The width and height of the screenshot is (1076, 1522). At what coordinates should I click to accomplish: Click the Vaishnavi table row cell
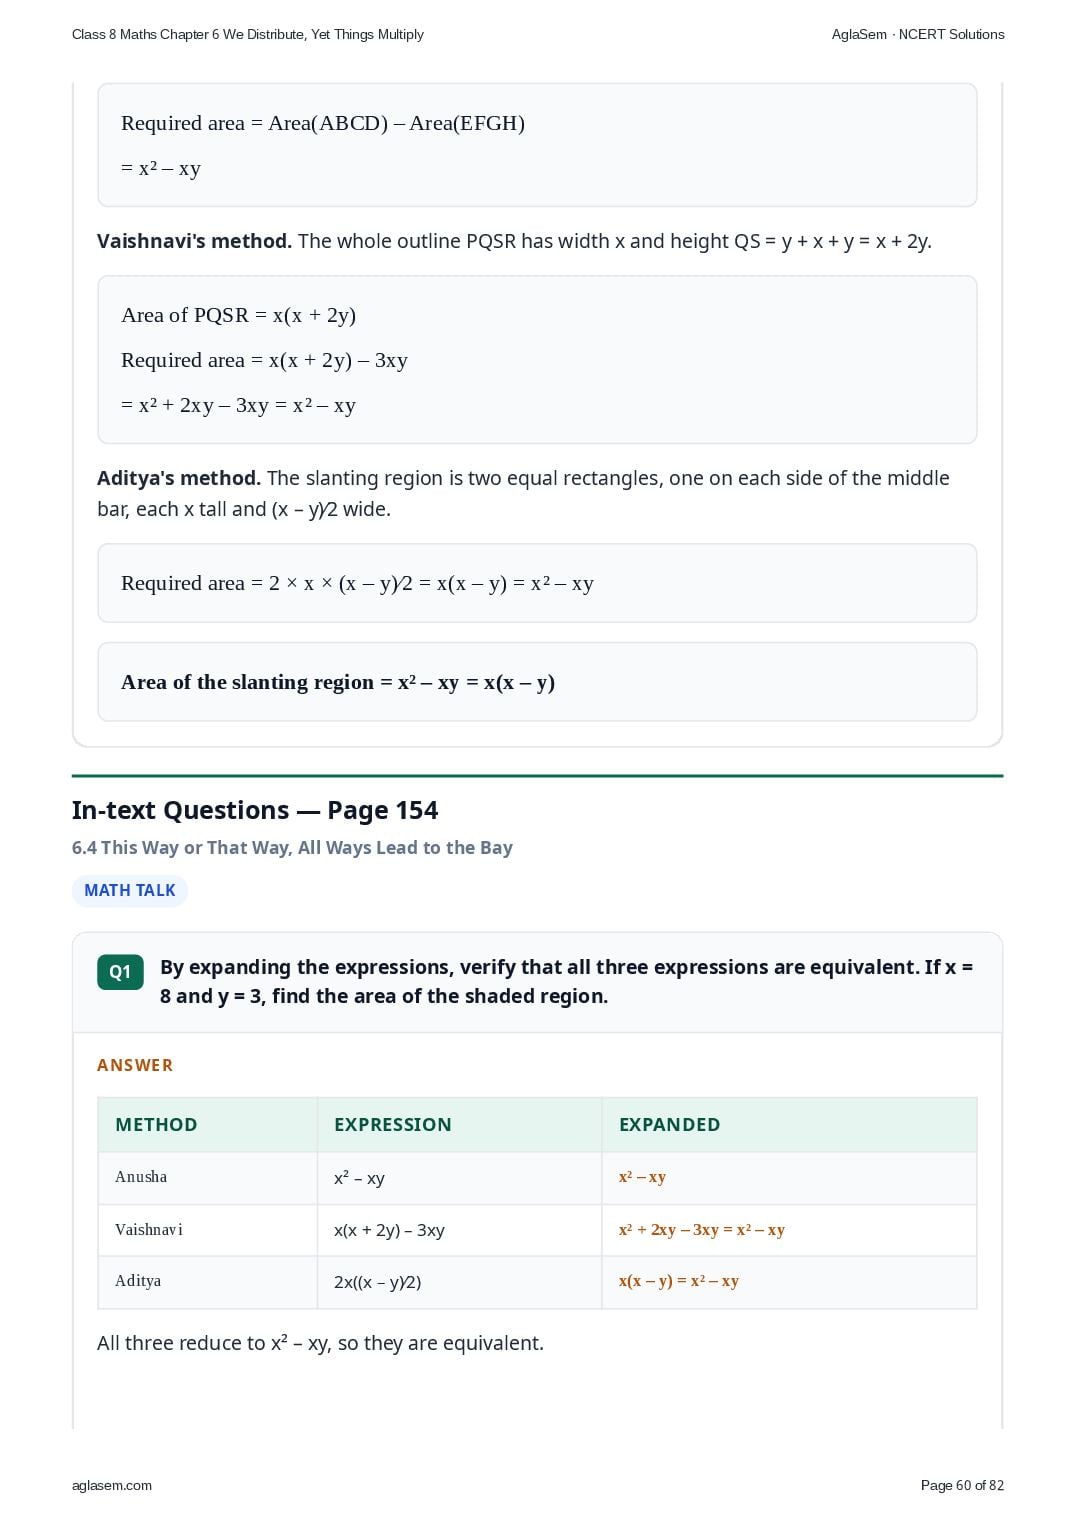207,1230
